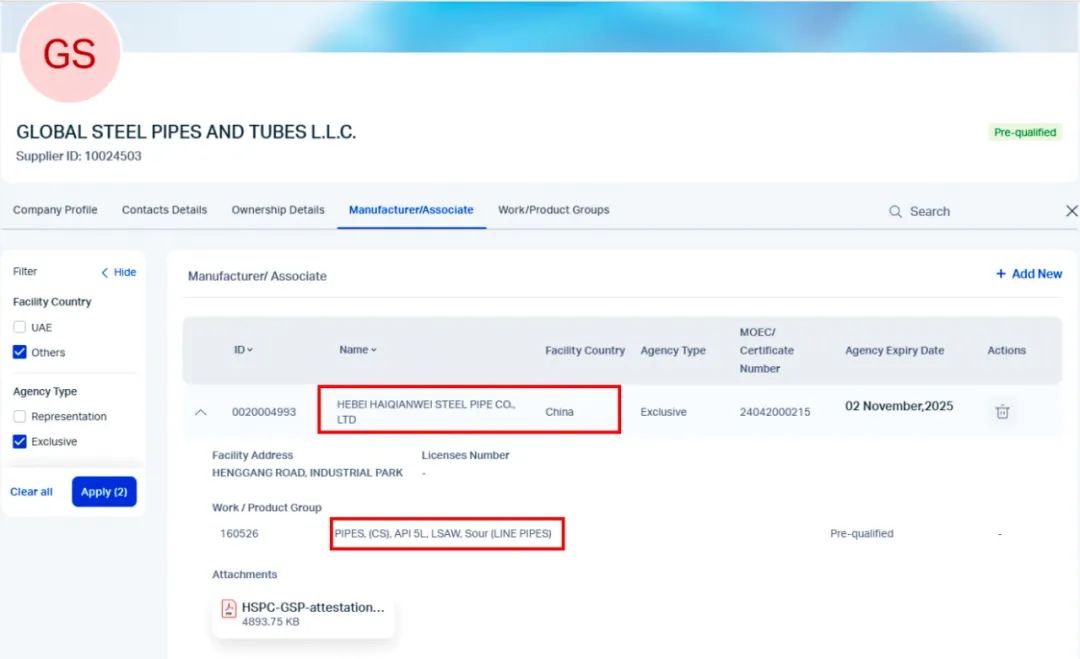Screen dimensions: 1080x659
Task: Click the Facility Country column header
Action: coord(585,351)
